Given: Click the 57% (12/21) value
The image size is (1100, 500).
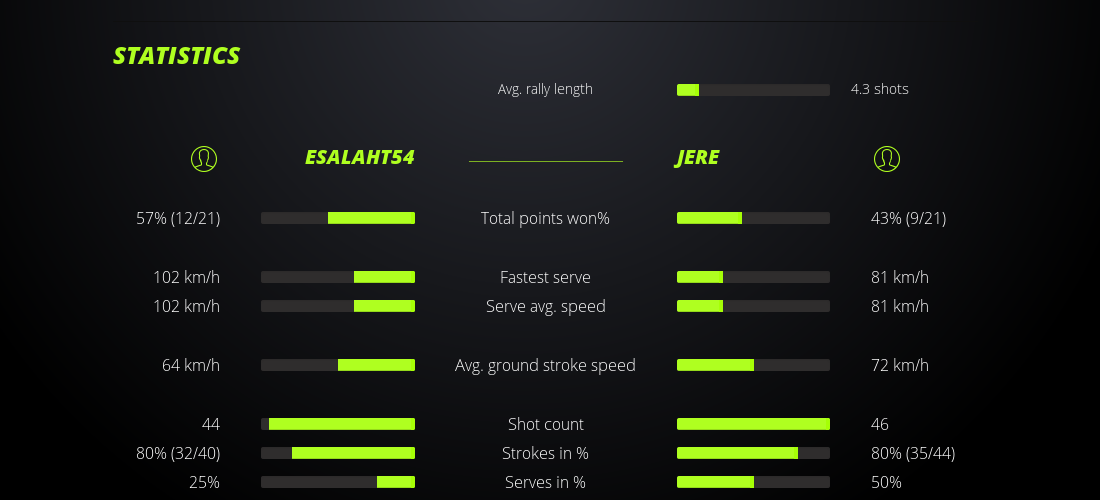Looking at the screenshot, I should pos(178,218).
